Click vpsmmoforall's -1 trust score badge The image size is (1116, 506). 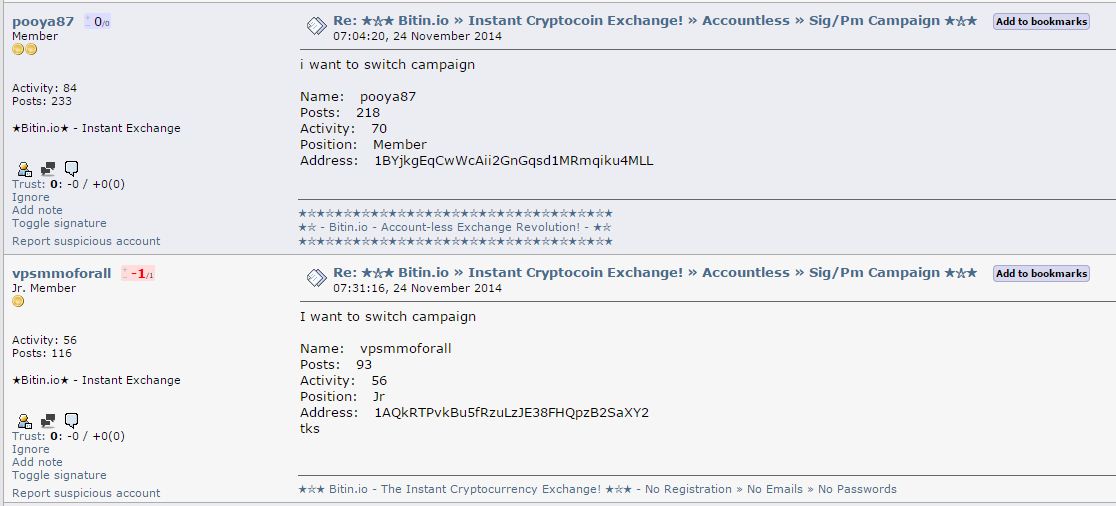pos(138,273)
